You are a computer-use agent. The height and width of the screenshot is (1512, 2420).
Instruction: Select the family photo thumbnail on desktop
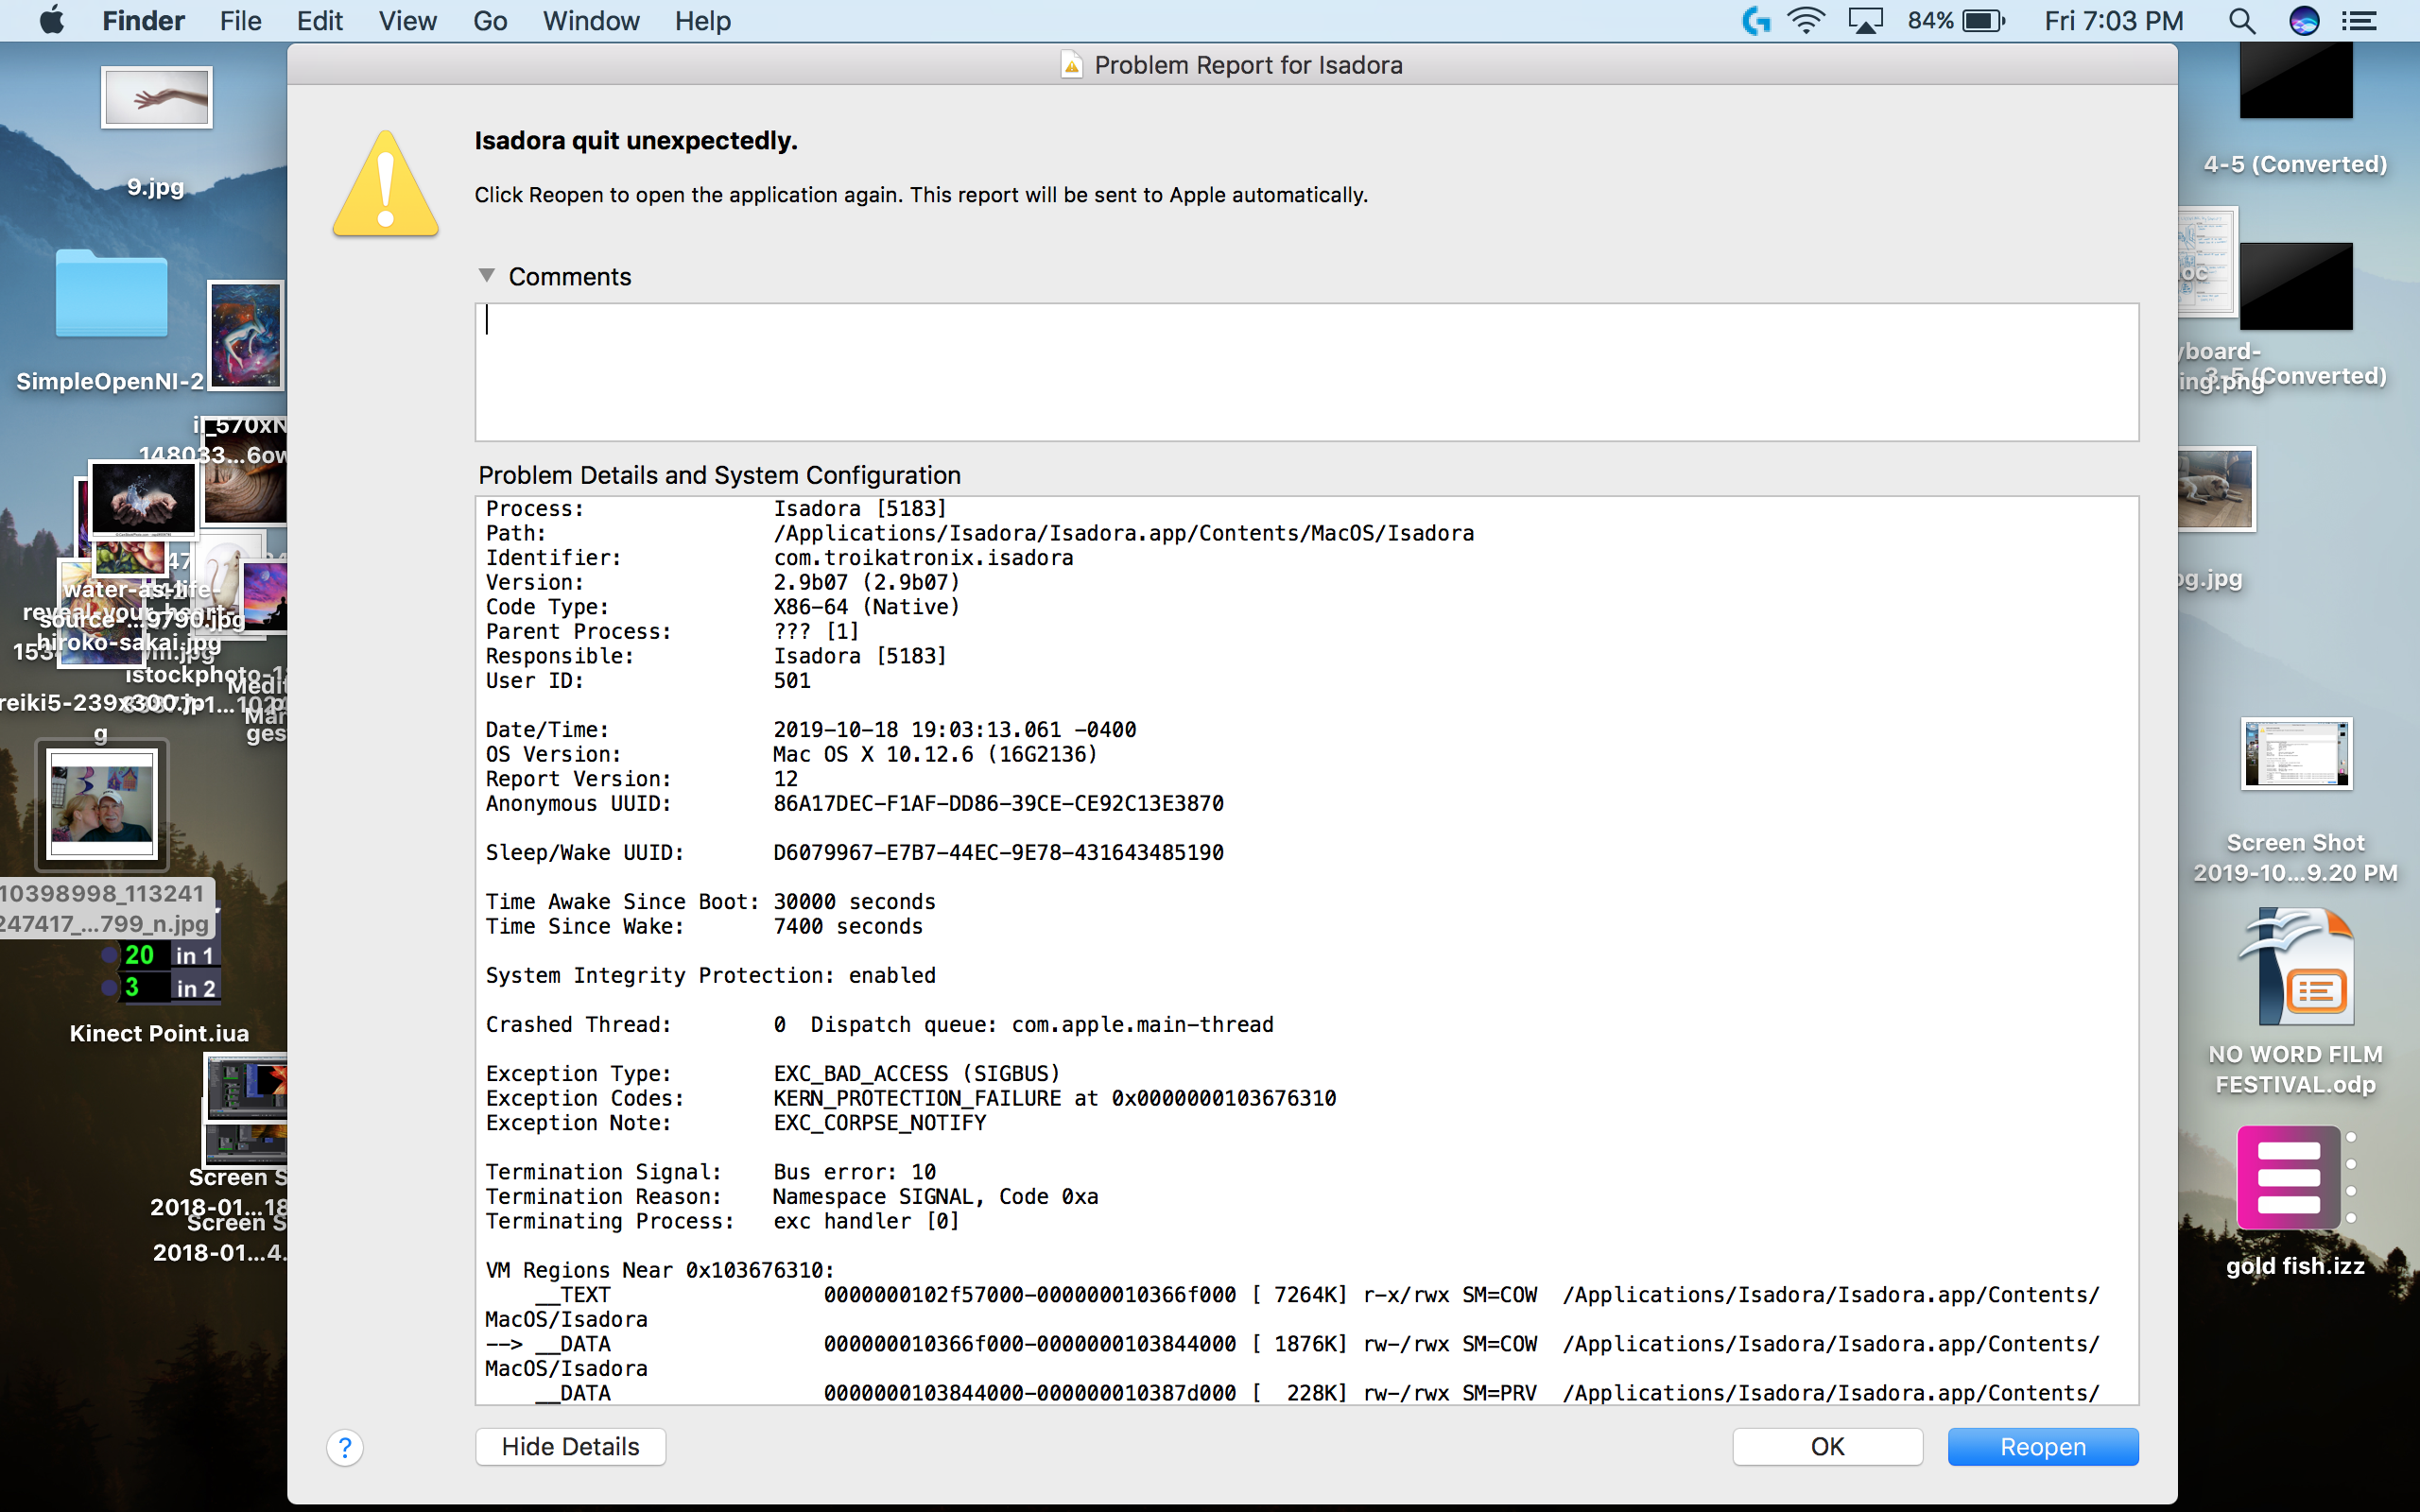point(102,804)
